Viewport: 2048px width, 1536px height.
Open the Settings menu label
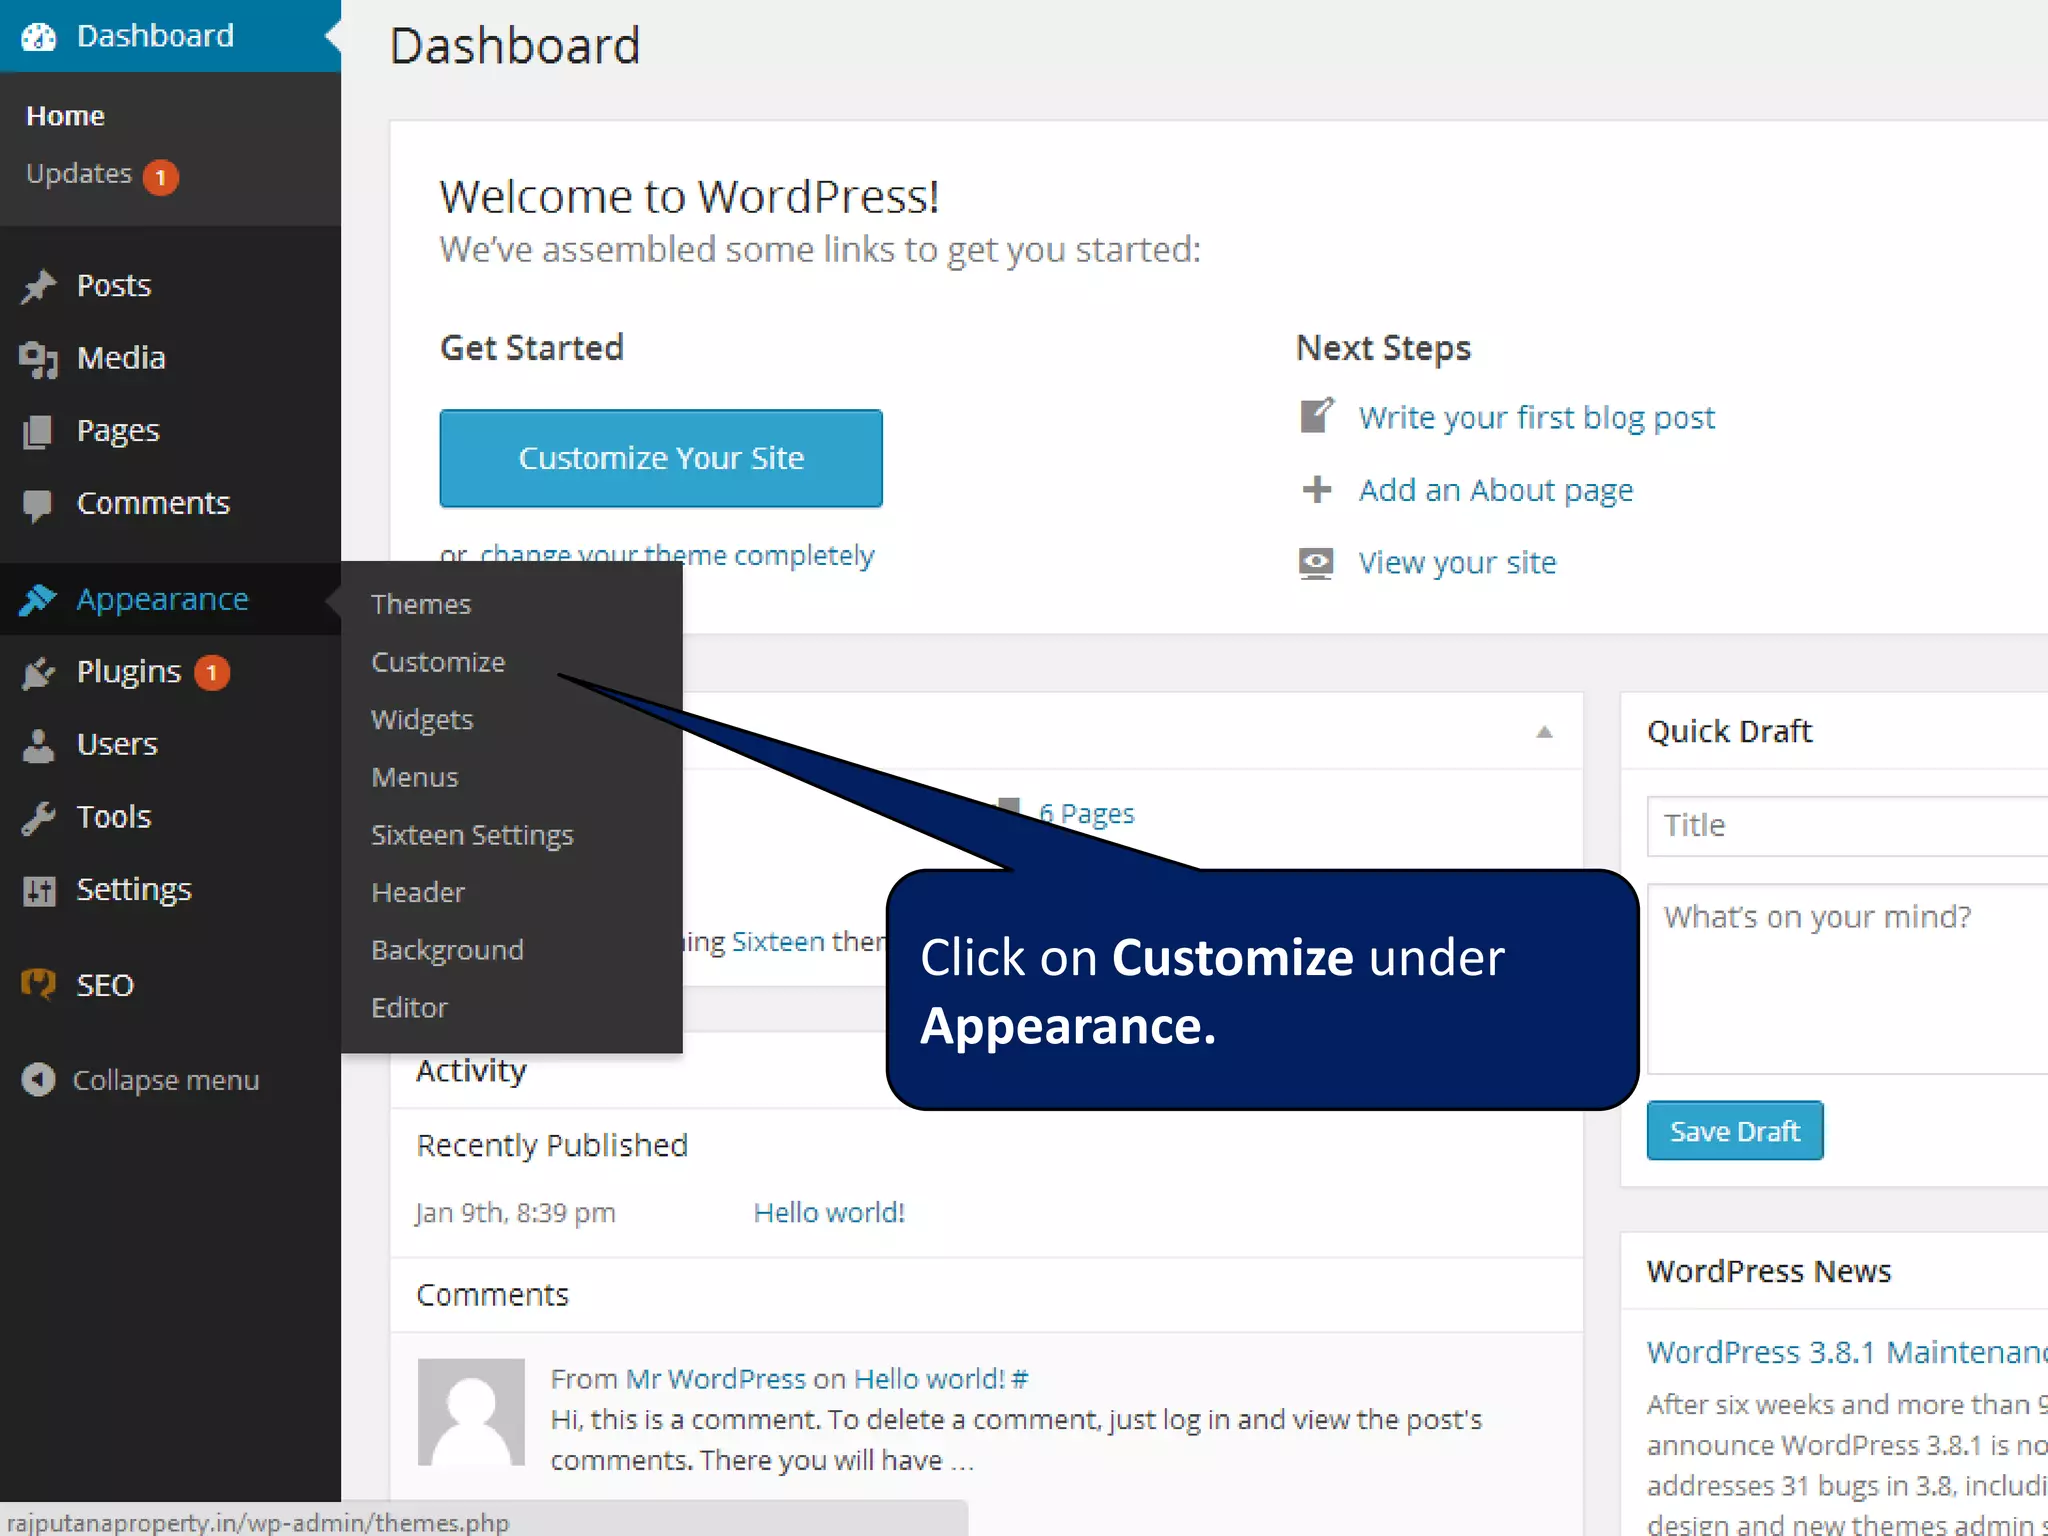click(134, 890)
